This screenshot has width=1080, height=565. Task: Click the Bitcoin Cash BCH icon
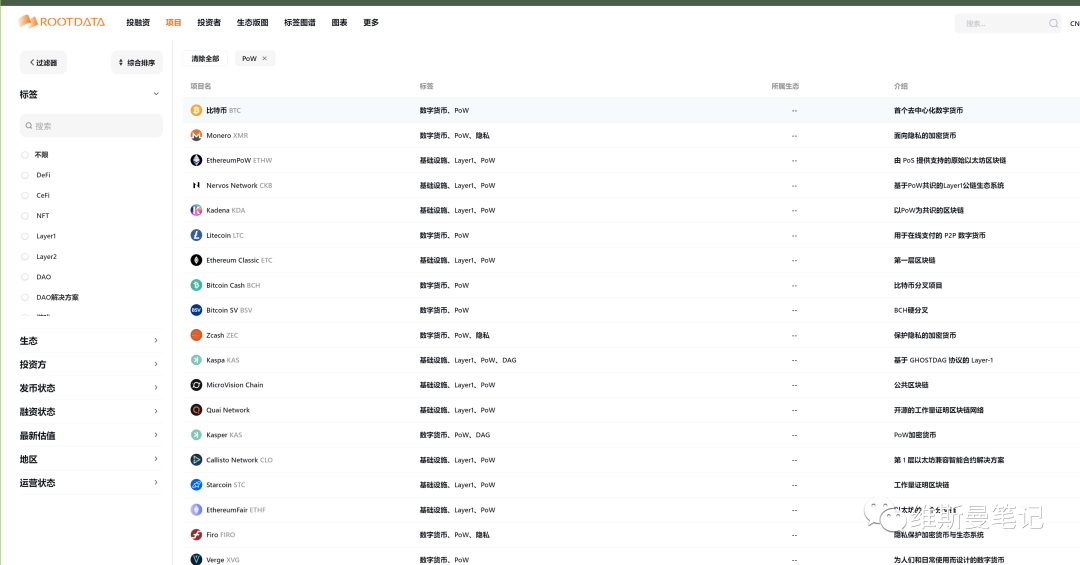pyautogui.click(x=196, y=285)
